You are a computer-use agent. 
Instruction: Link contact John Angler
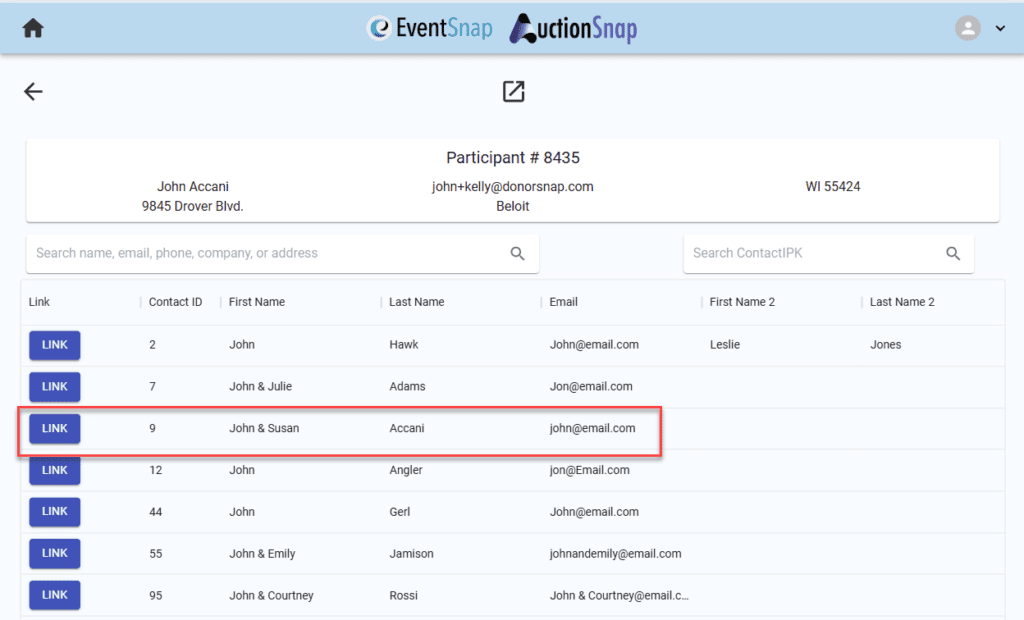coord(55,470)
